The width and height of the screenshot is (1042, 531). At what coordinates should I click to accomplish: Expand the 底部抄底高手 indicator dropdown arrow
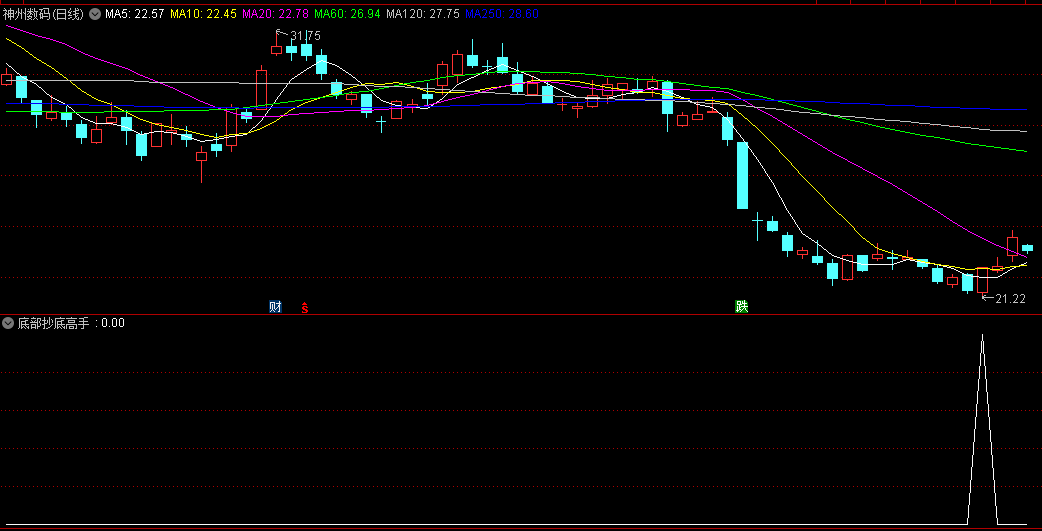8,324
